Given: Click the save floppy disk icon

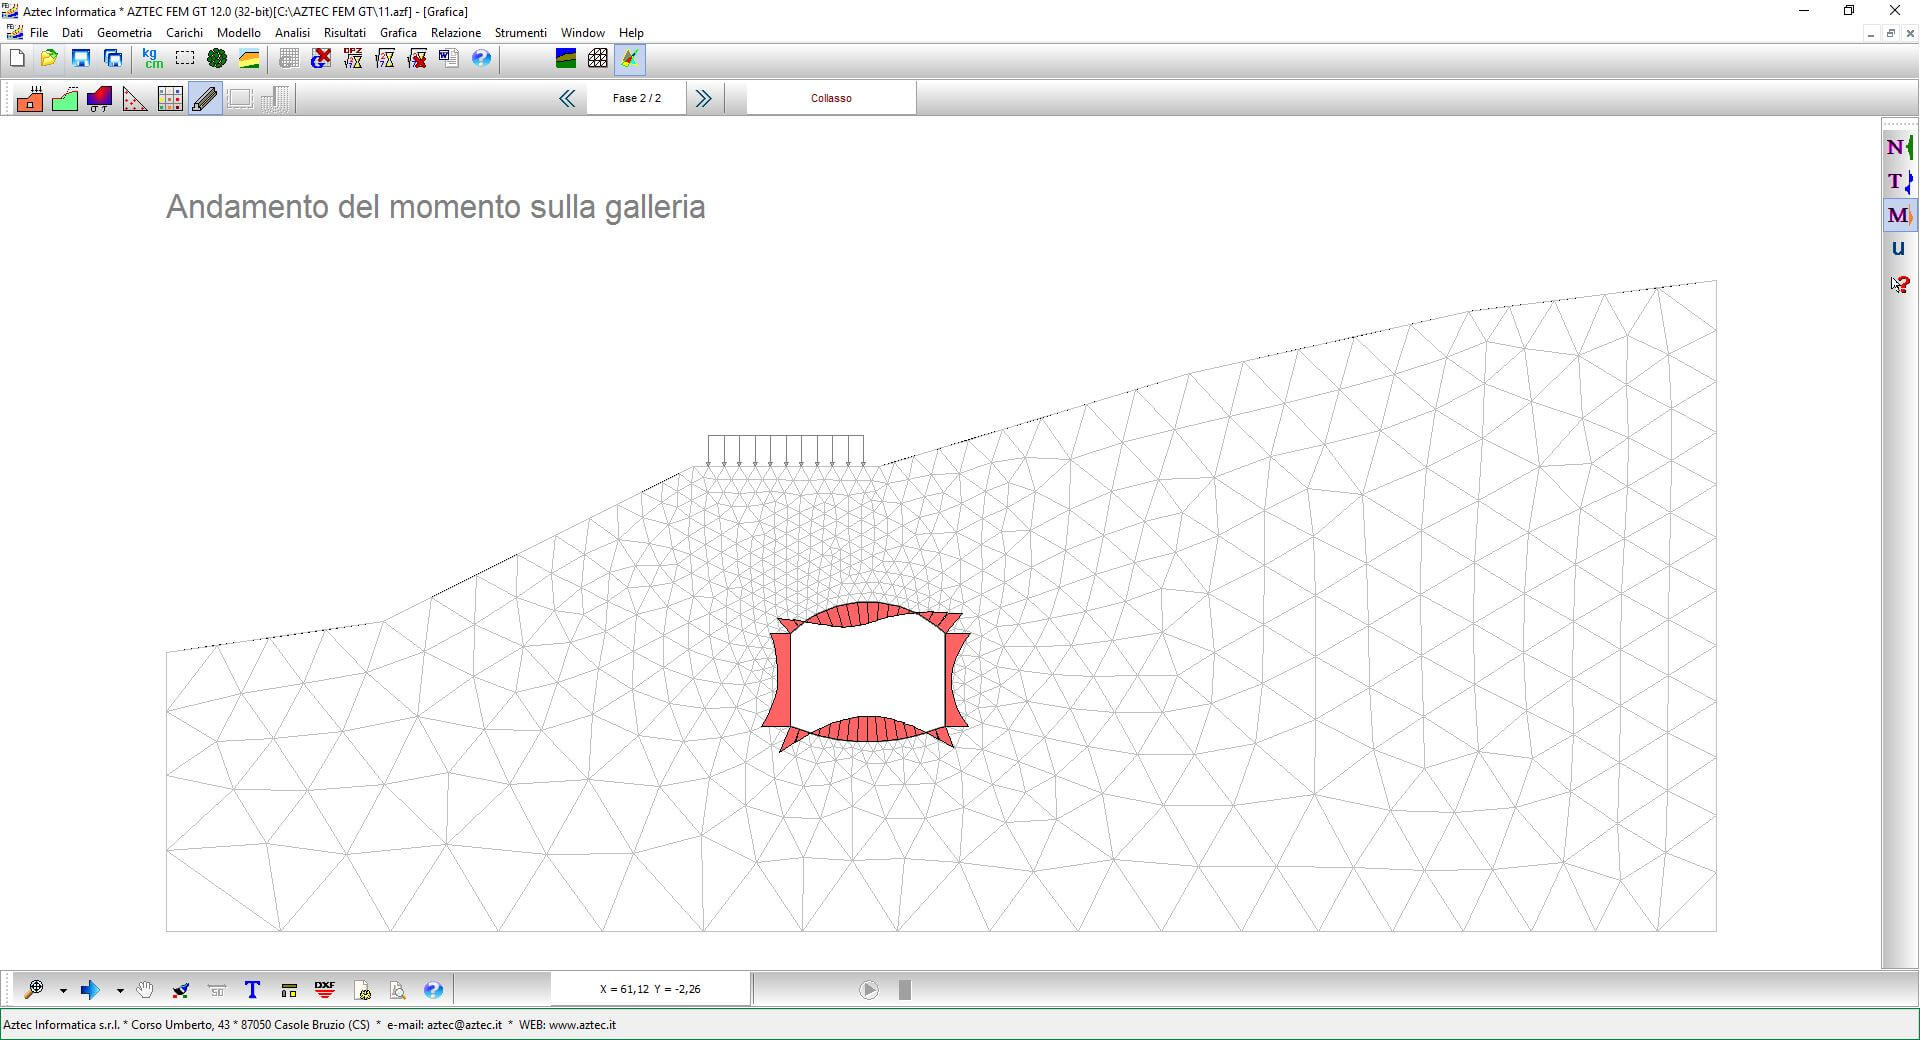Looking at the screenshot, I should [x=81, y=59].
